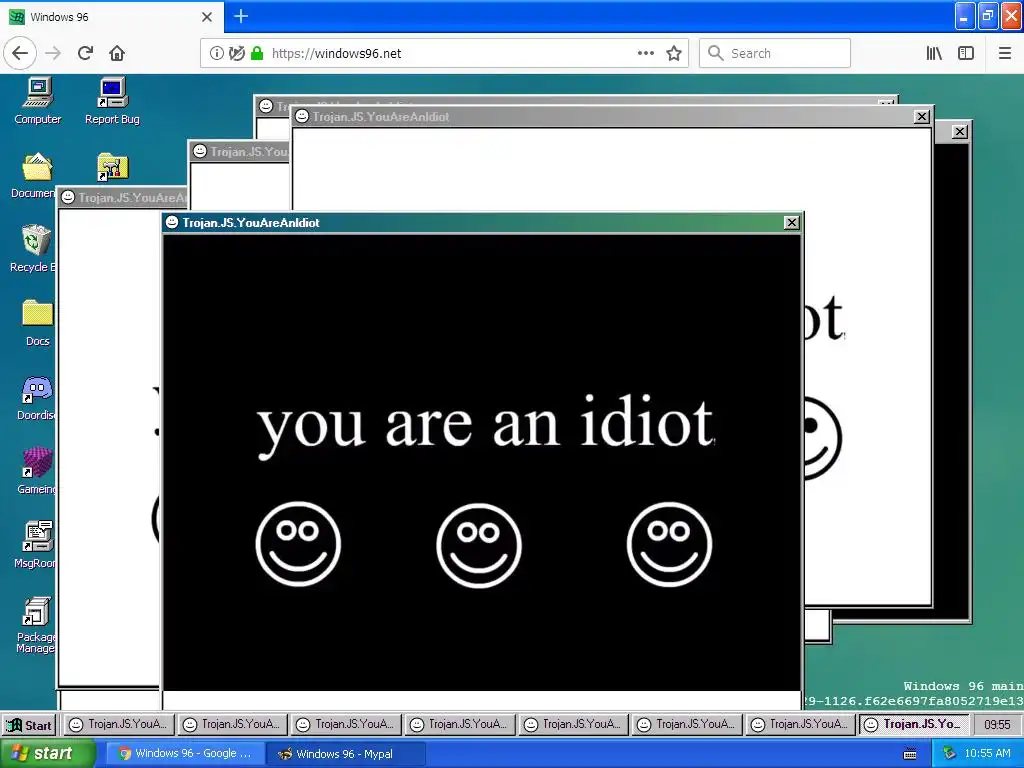This screenshot has height=768, width=1024.
Task: Click the Windows 96 clock showing 09:55
Action: [x=997, y=725]
